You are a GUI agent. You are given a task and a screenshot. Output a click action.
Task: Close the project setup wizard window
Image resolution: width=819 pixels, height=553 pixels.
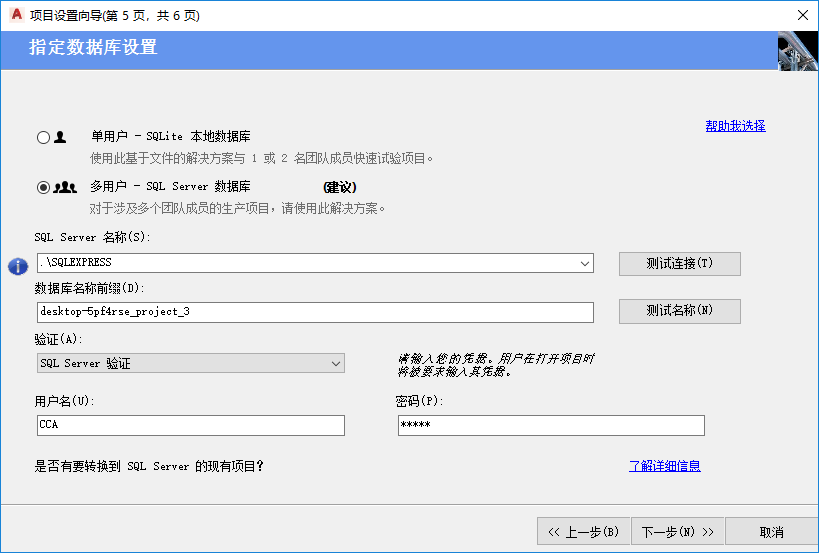pos(803,15)
